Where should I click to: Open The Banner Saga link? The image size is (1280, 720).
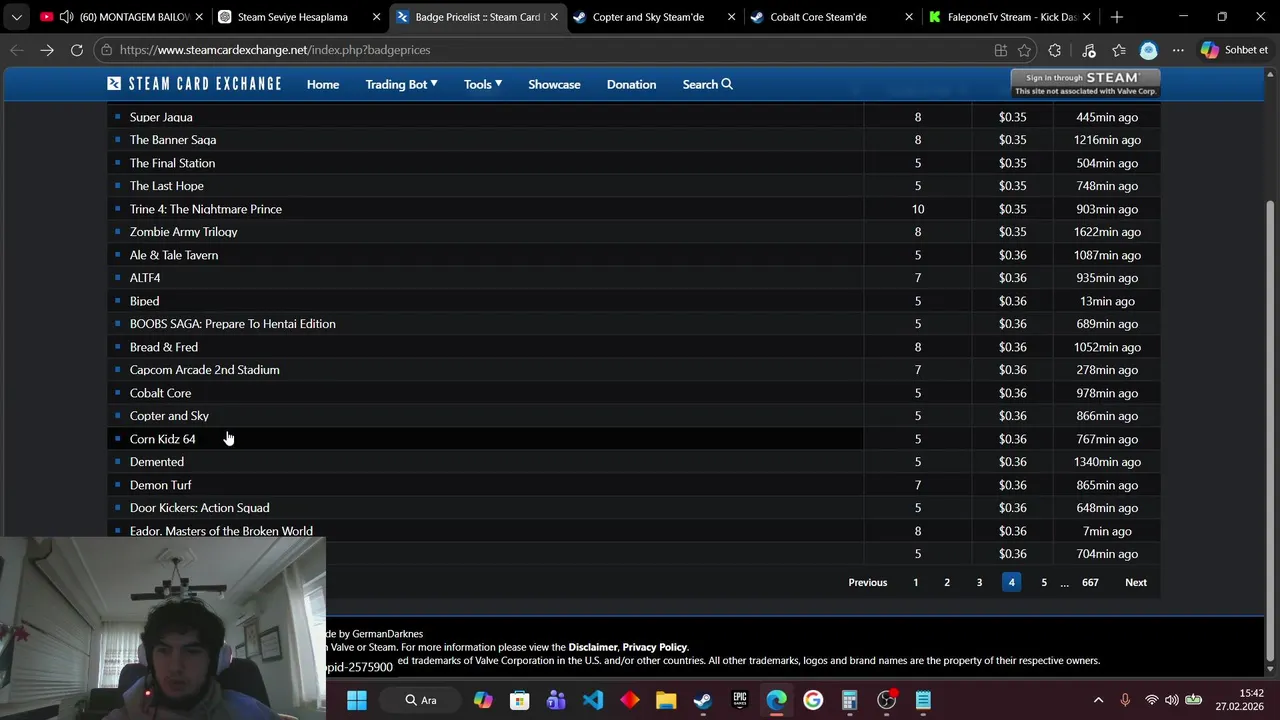point(173,140)
